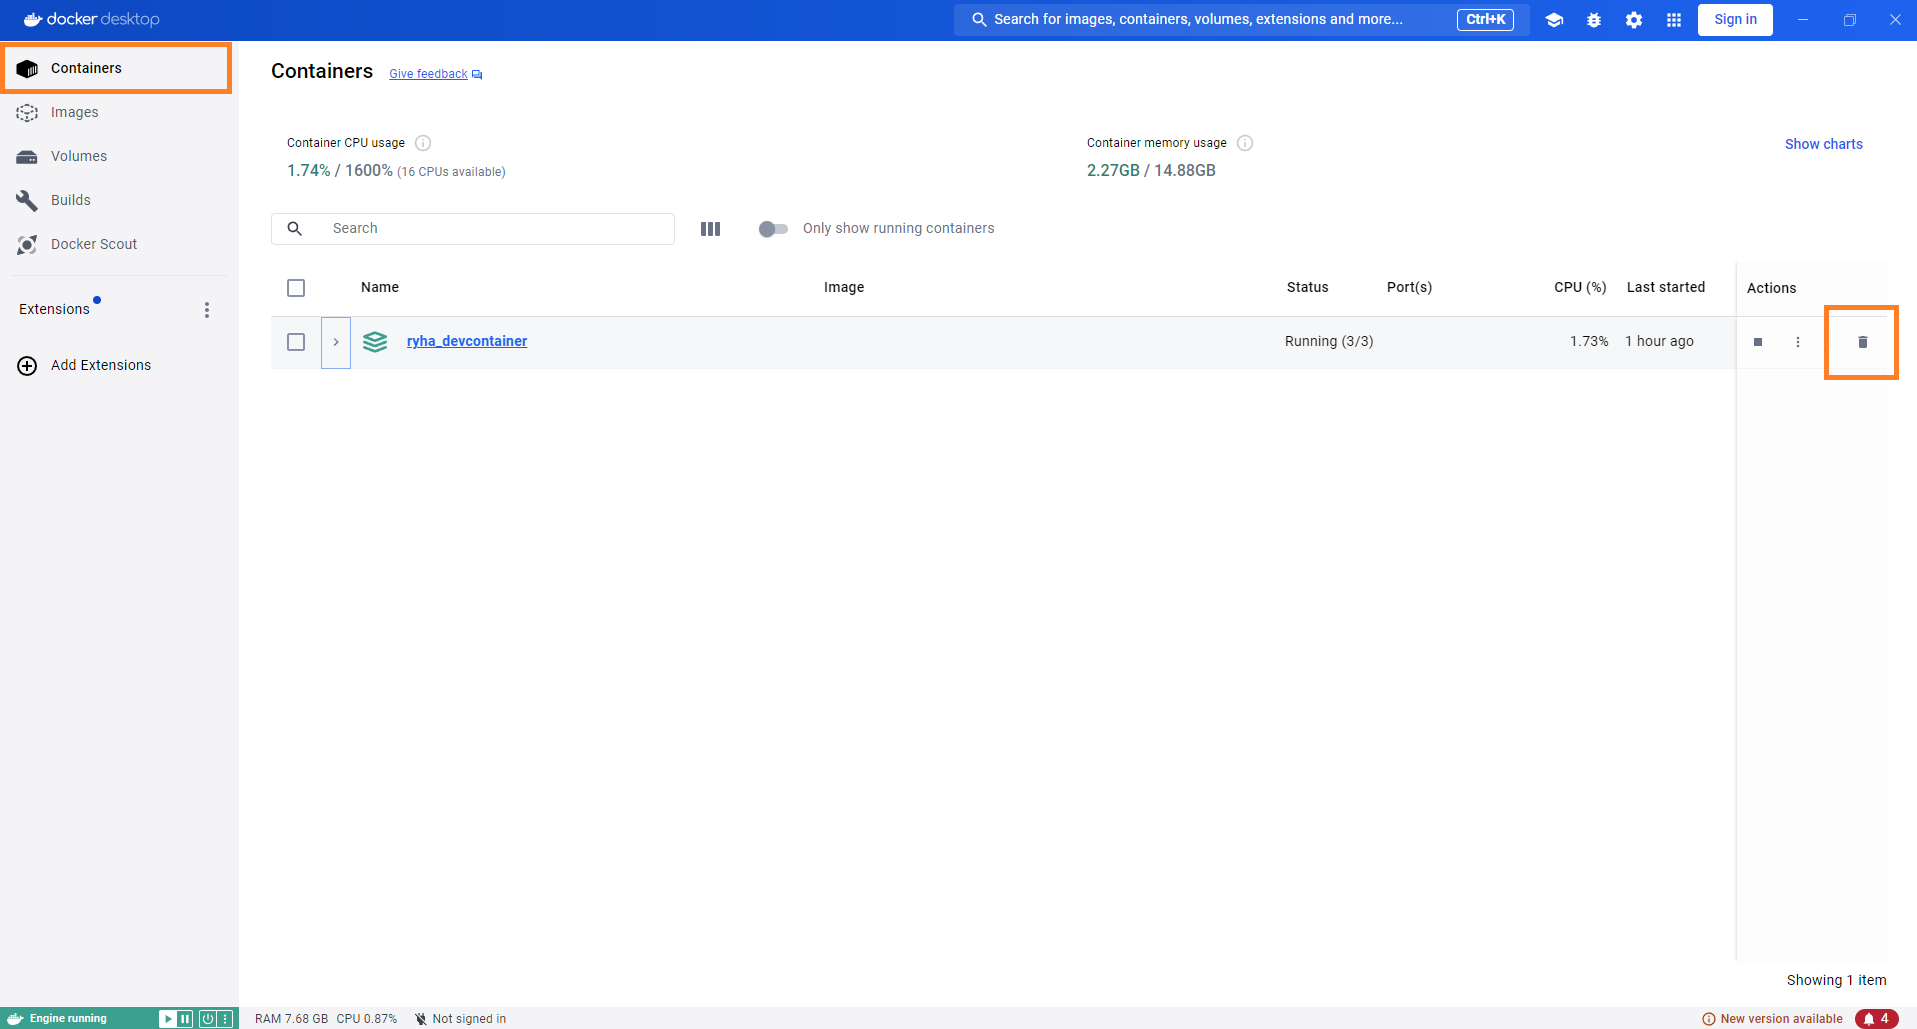Screen dimensions: 1917x1029
Task: Open the Images section in sidebar
Action: tap(118, 112)
